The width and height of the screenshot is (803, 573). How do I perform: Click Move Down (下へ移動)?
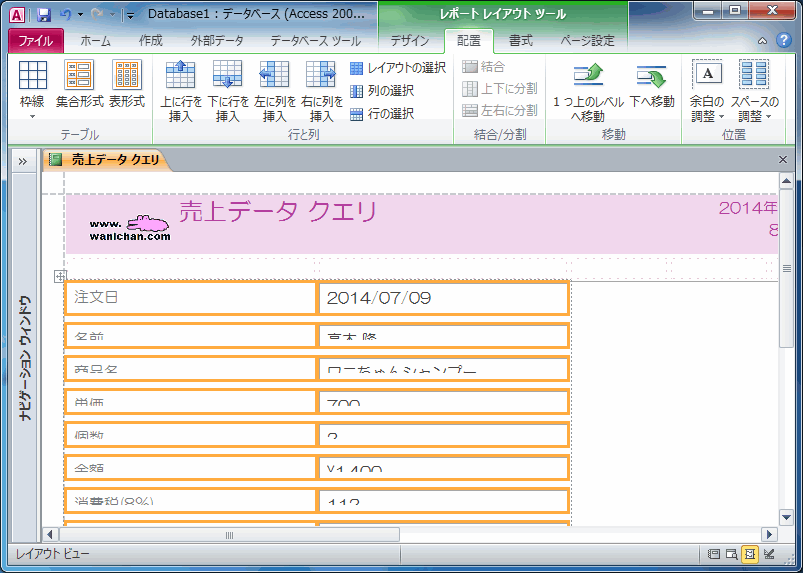click(652, 86)
